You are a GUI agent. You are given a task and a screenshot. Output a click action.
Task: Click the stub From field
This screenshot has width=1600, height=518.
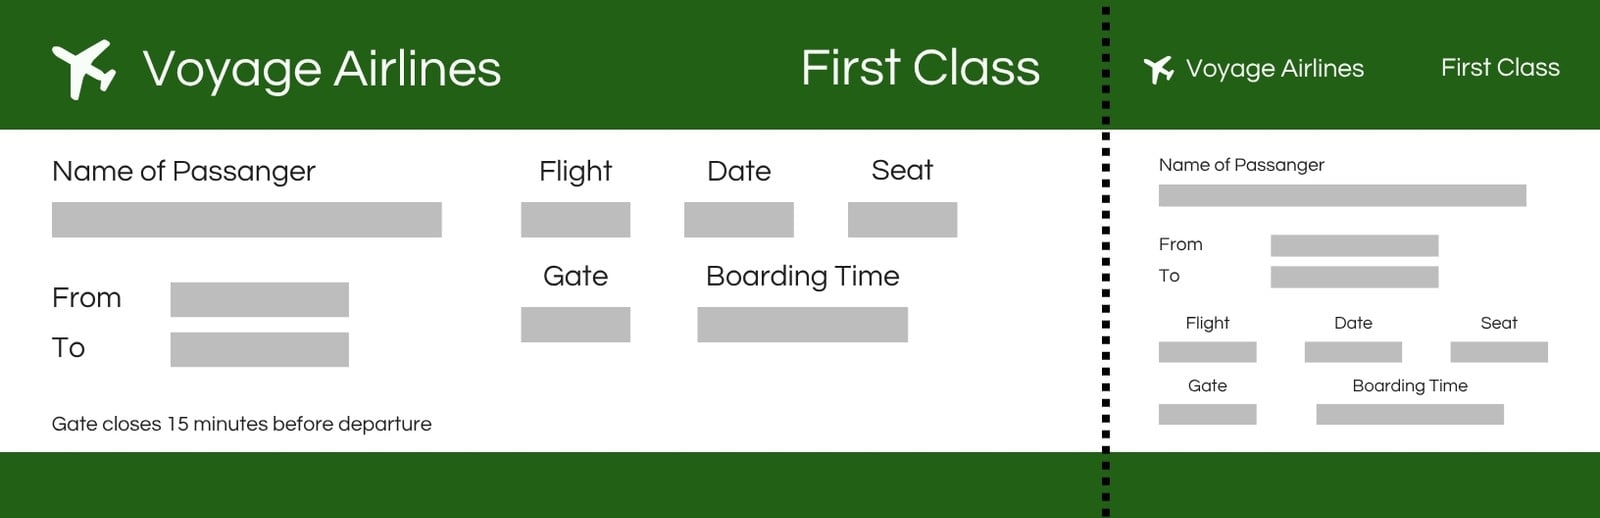1354,245
